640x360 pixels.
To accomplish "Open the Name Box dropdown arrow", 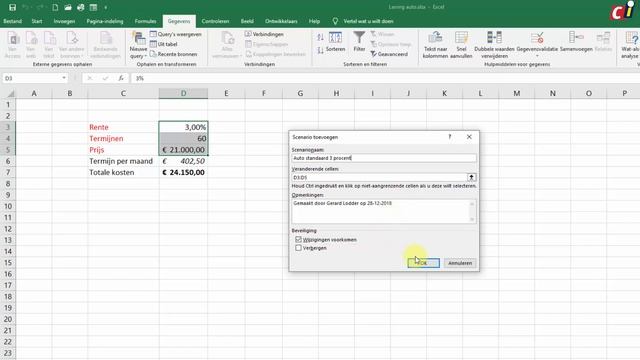I will [x=64, y=78].
